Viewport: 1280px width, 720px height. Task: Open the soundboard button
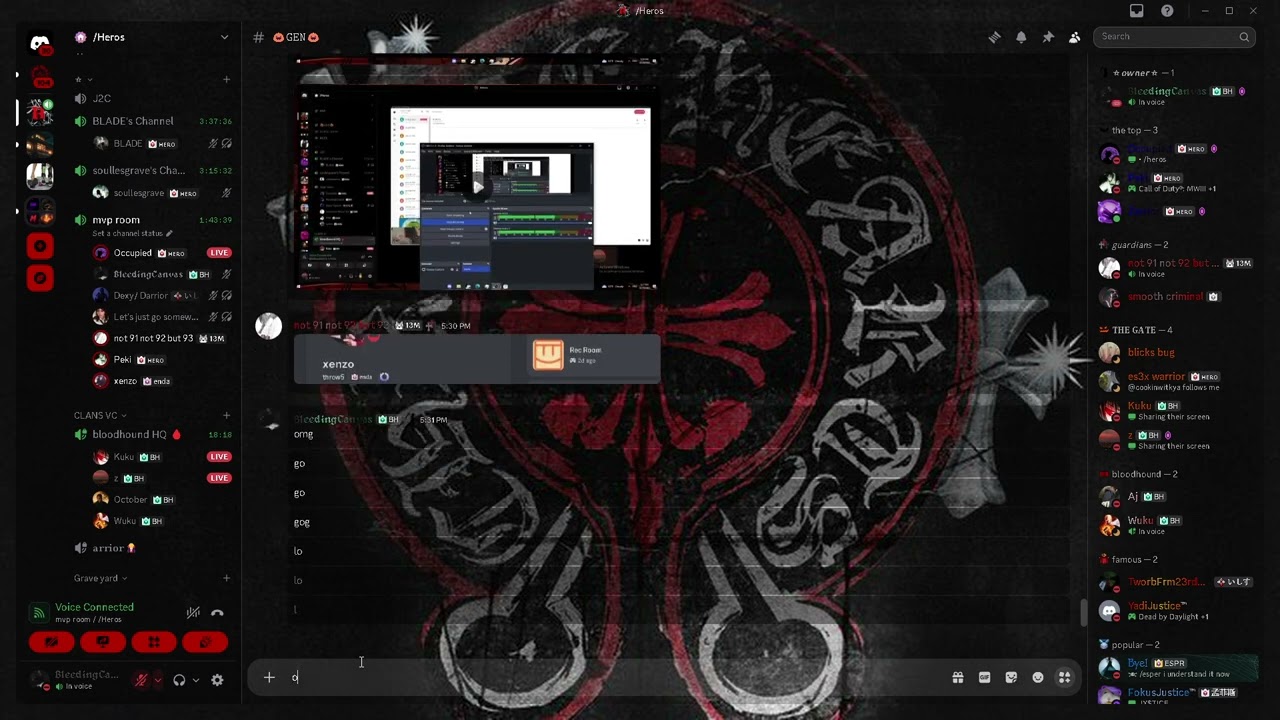pyautogui.click(x=205, y=642)
